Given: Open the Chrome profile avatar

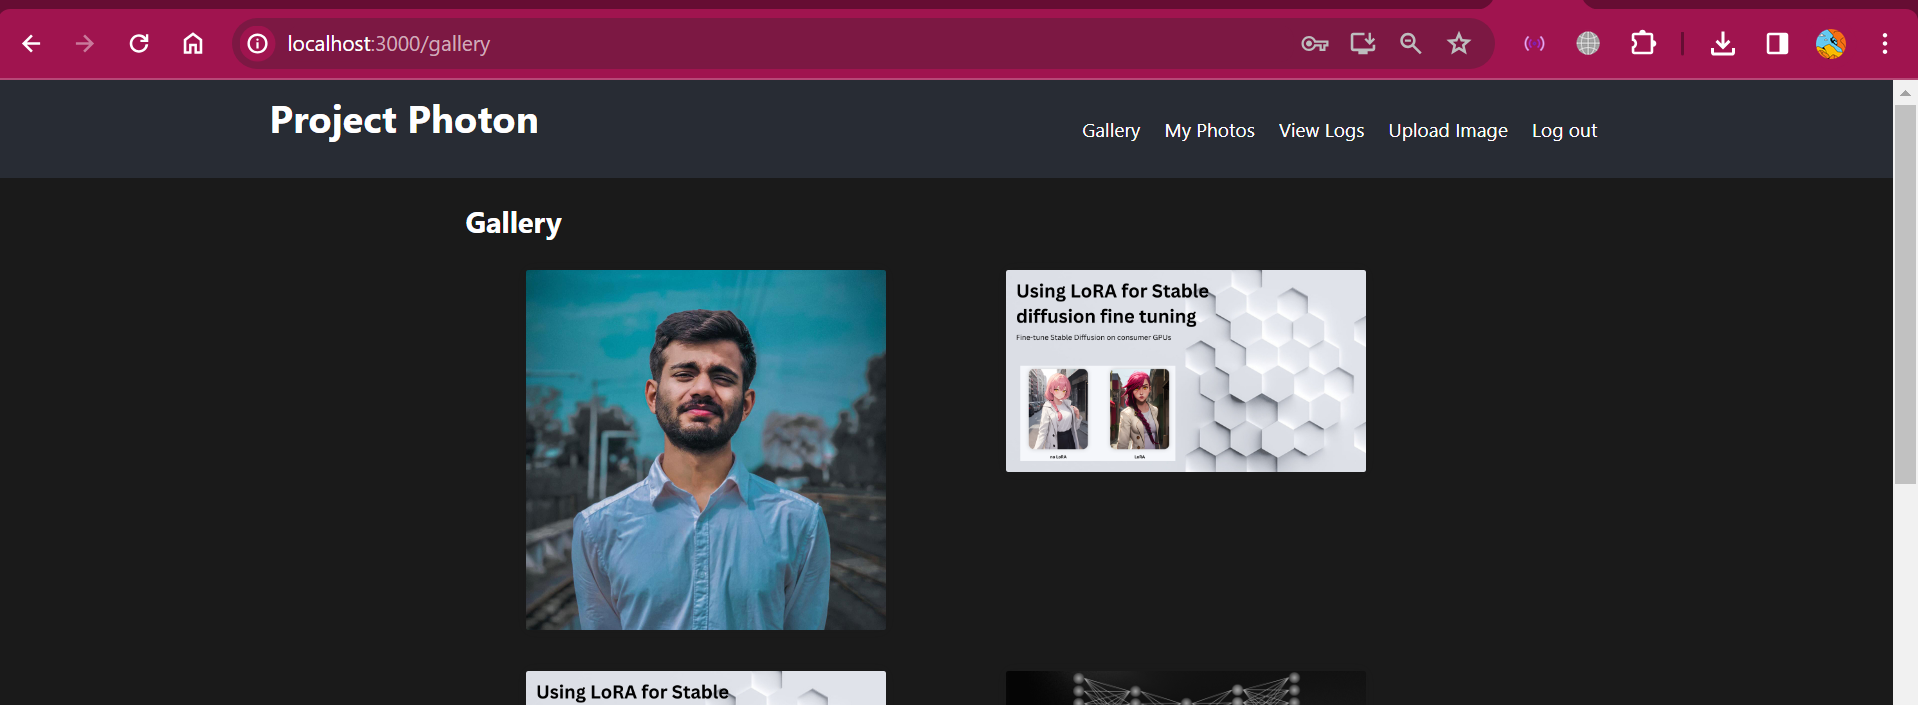Looking at the screenshot, I should (x=1831, y=44).
